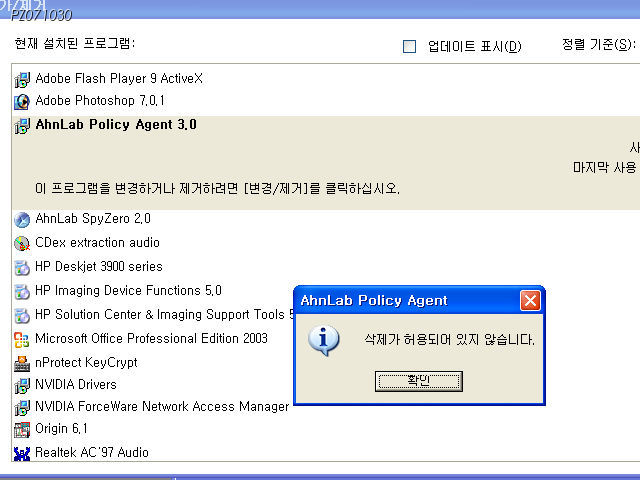Click the Origin 6.1 icon

[22, 429]
